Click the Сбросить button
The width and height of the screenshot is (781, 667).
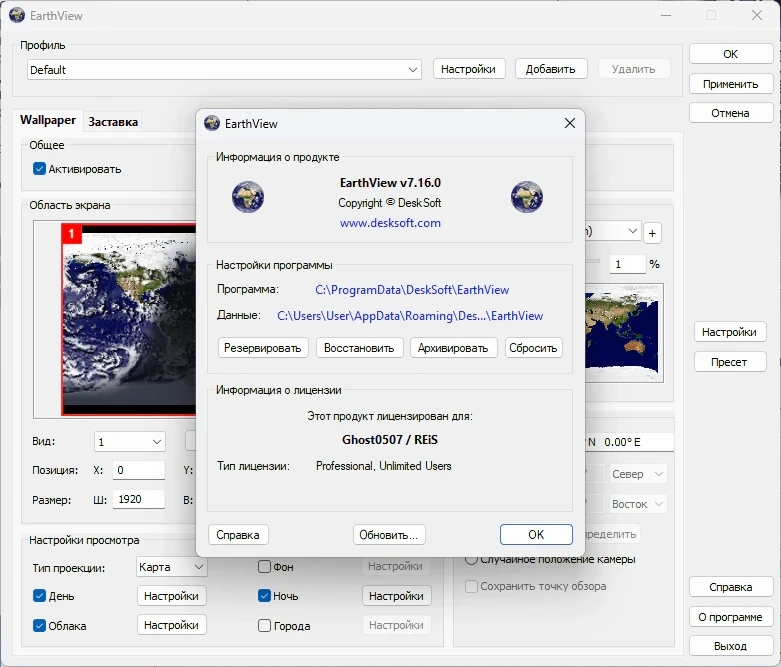point(533,348)
